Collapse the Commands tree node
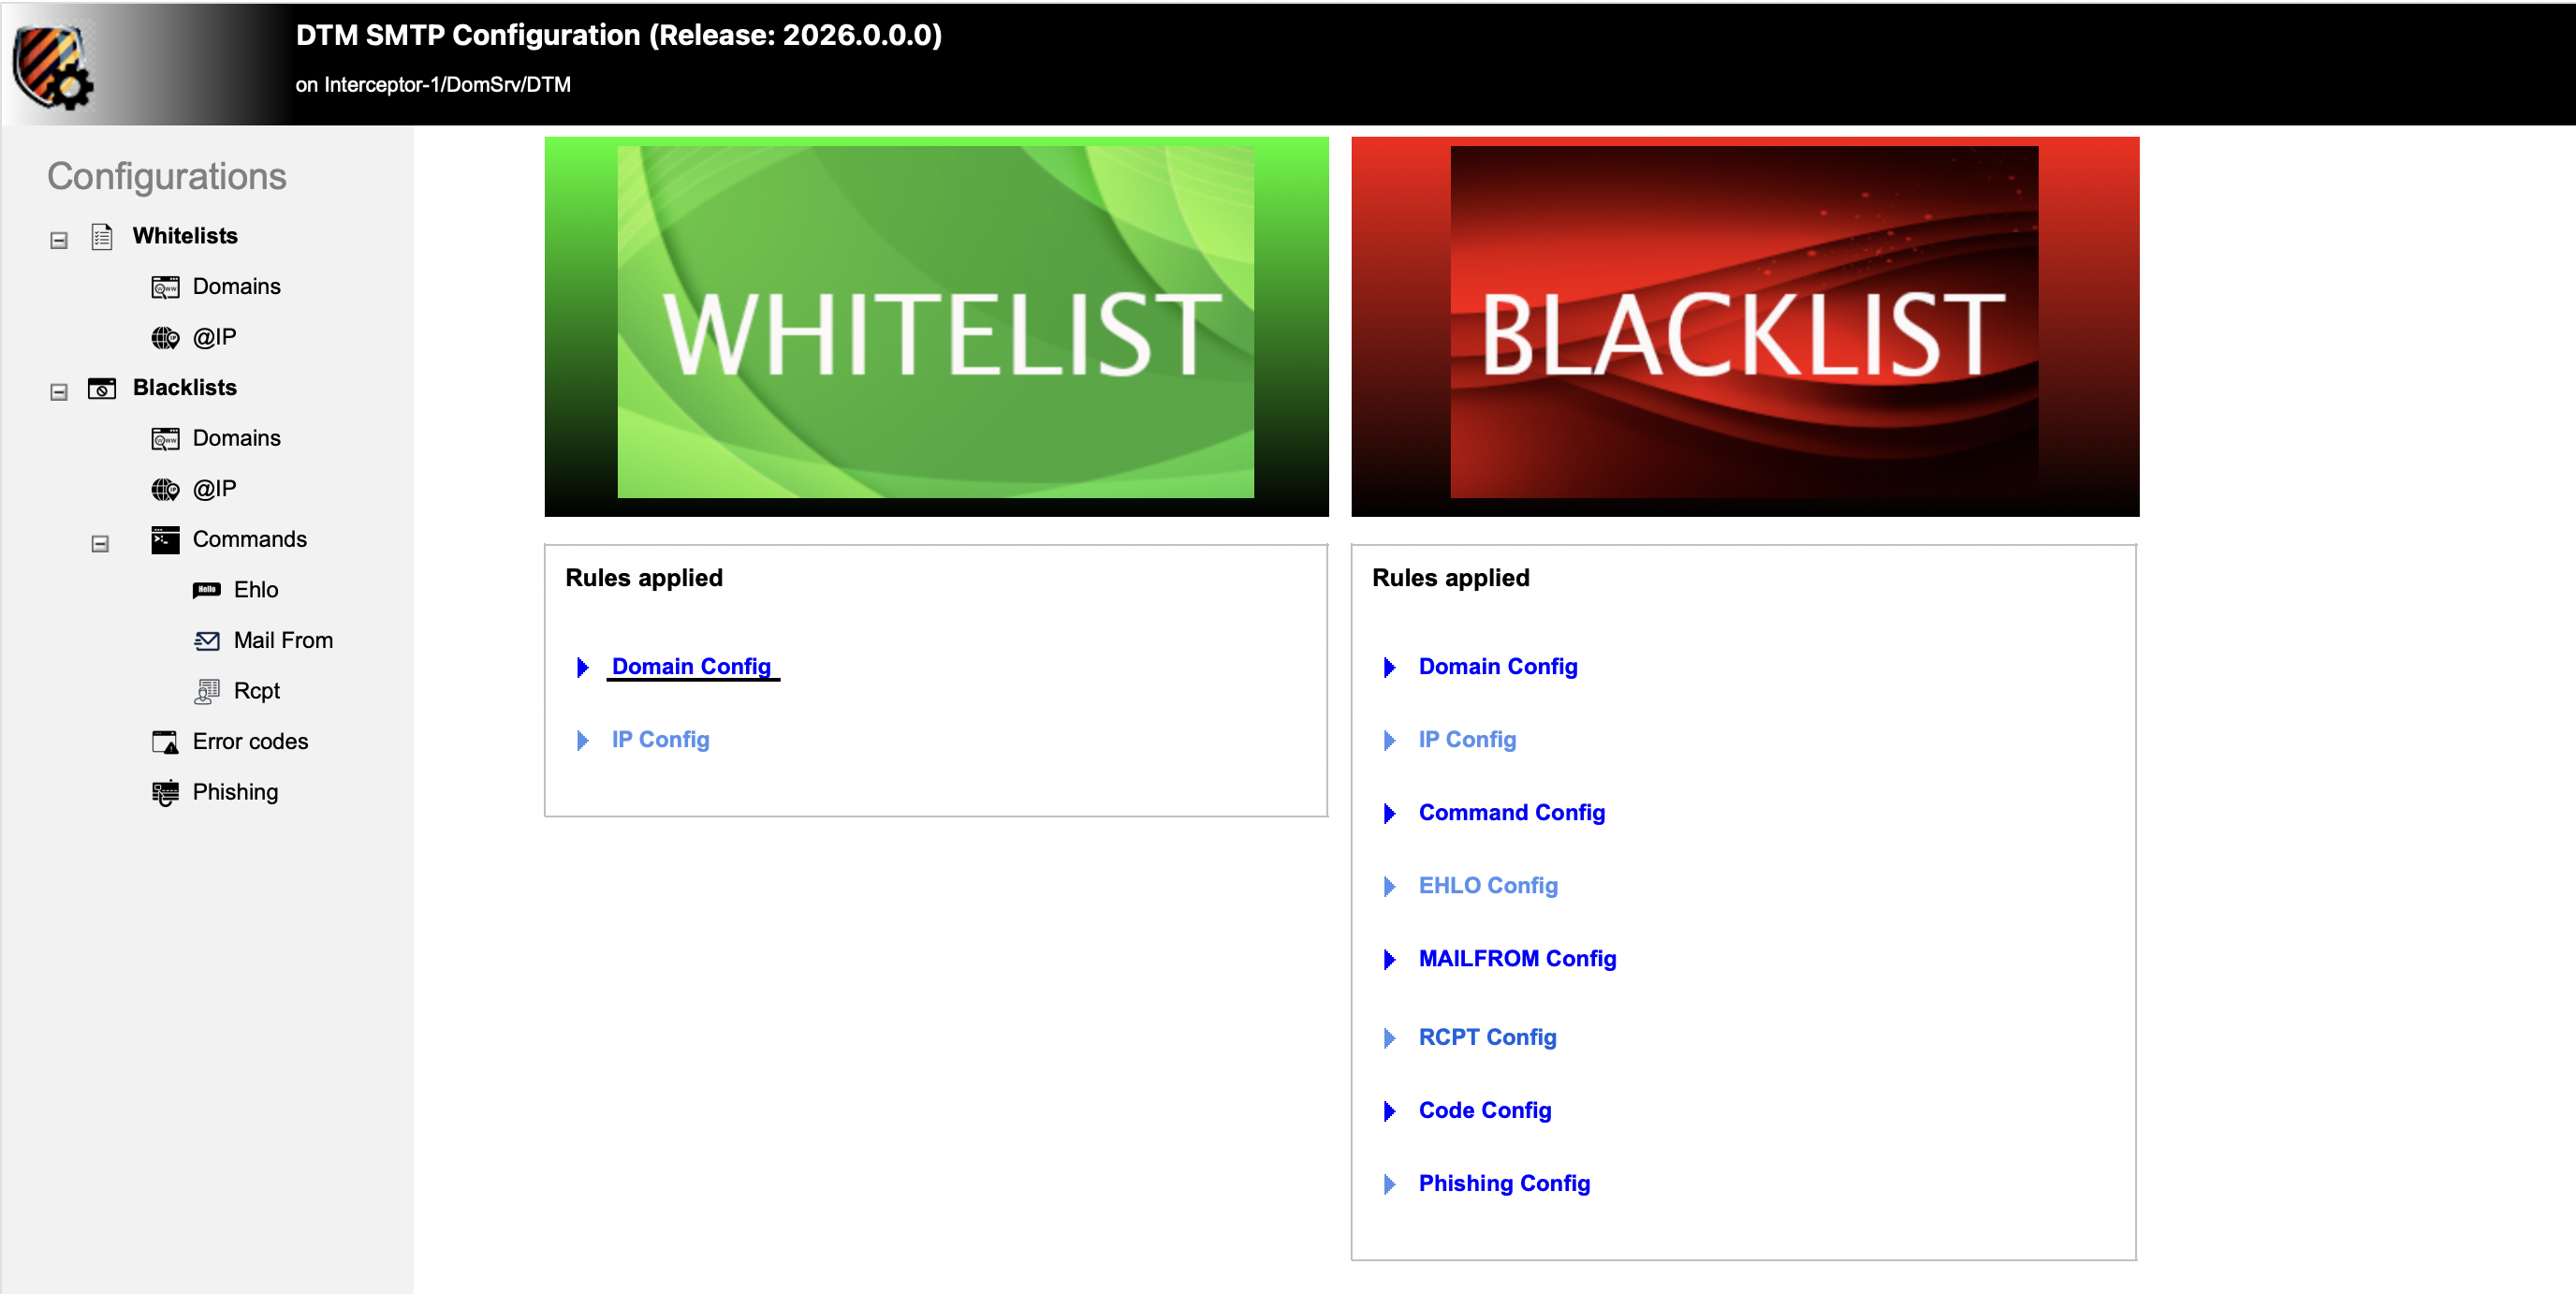2576x1294 pixels. point(100,544)
